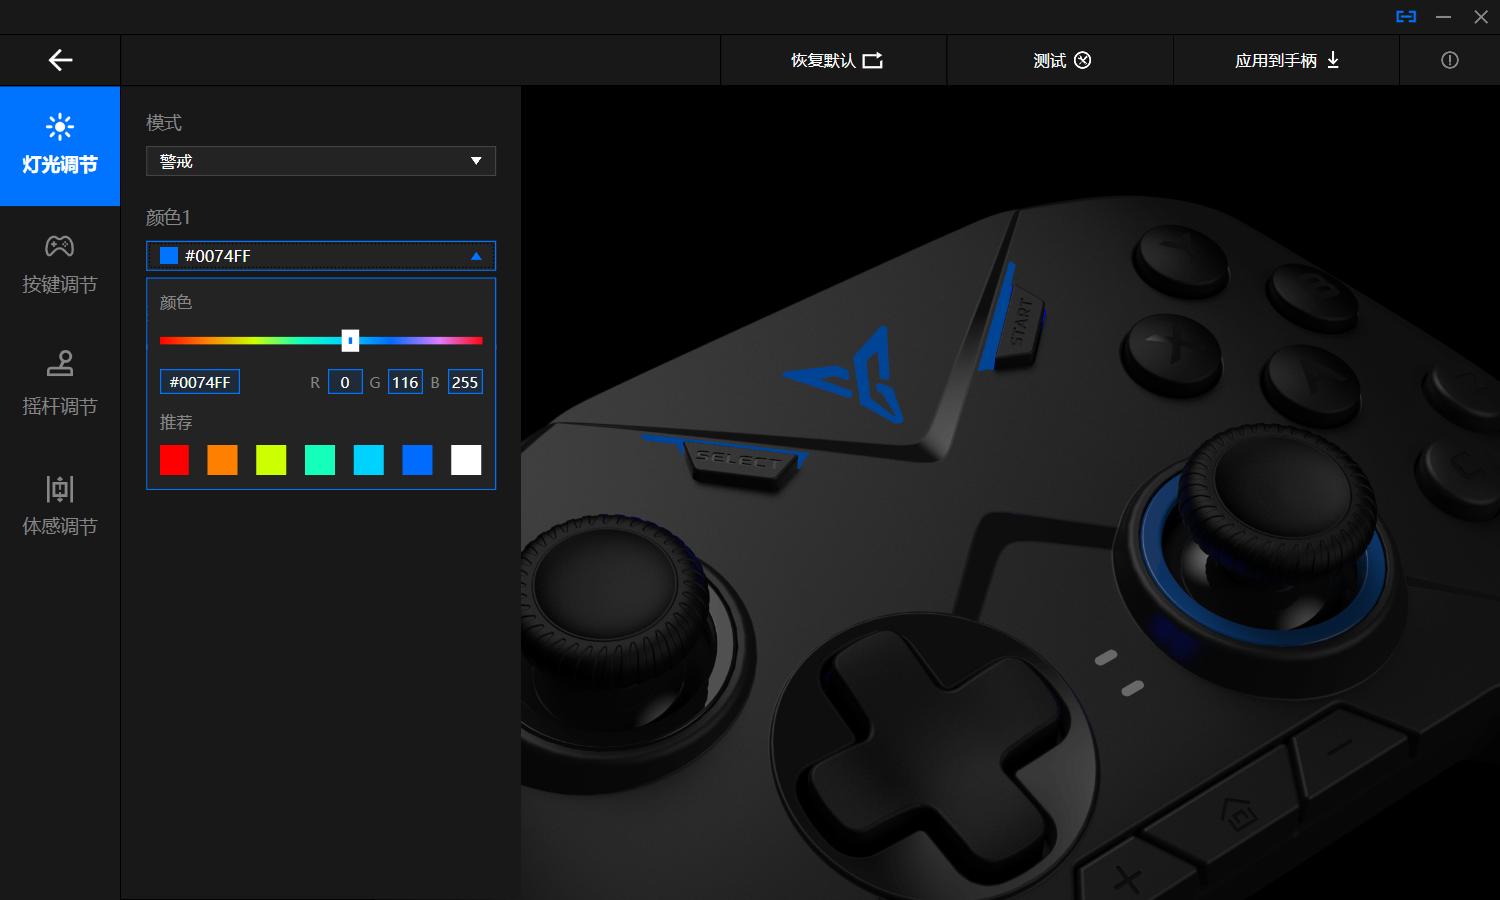Screen dimensions: 1500x900
Task: Apply settings with 应用到手柄
Action: (1286, 60)
